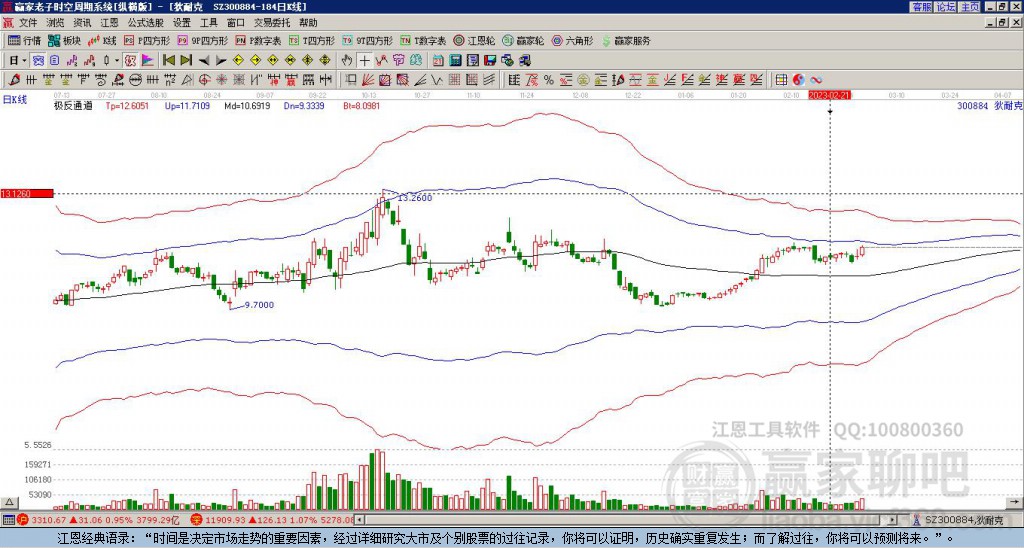This screenshot has height=548, width=1024.
Task: Open the 板块 sector view
Action: (65, 40)
